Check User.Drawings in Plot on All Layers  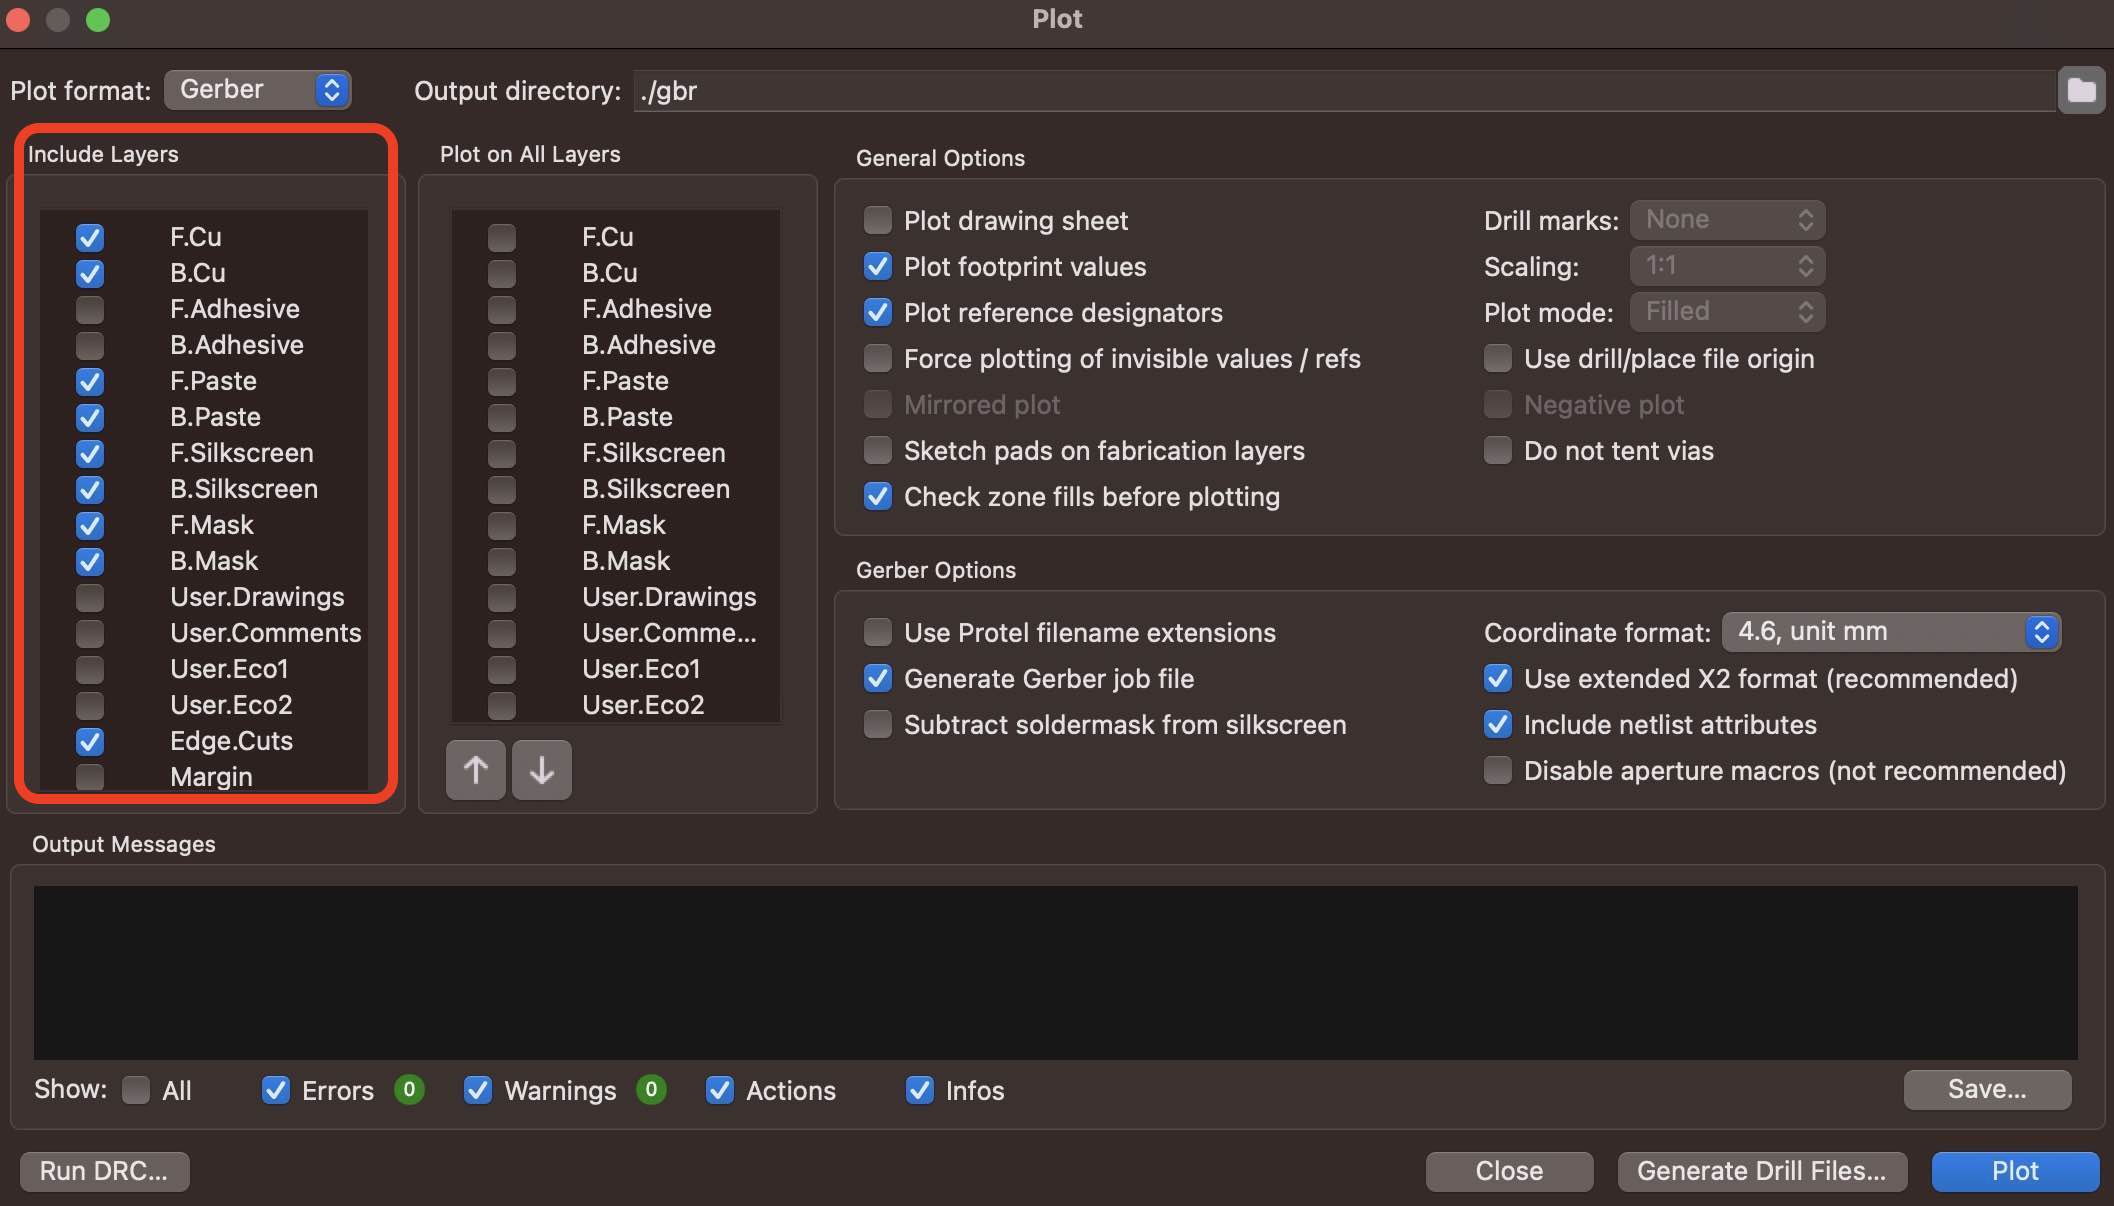coord(502,597)
